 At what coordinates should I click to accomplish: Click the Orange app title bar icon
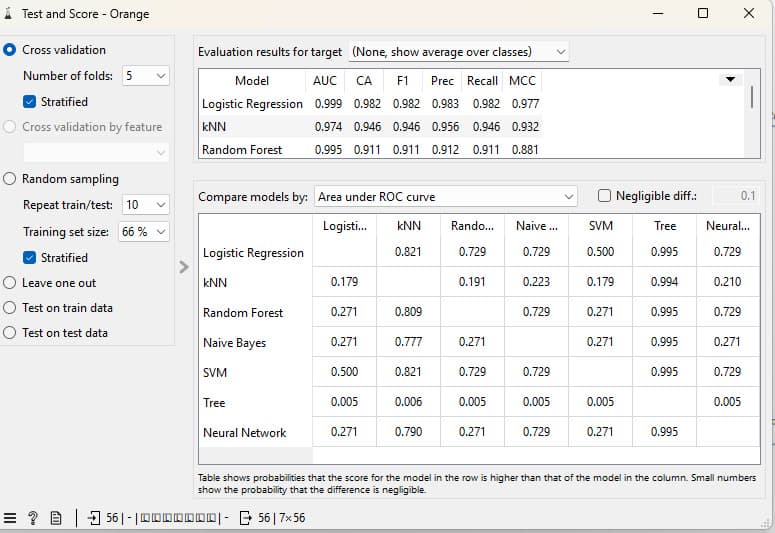click(8, 14)
